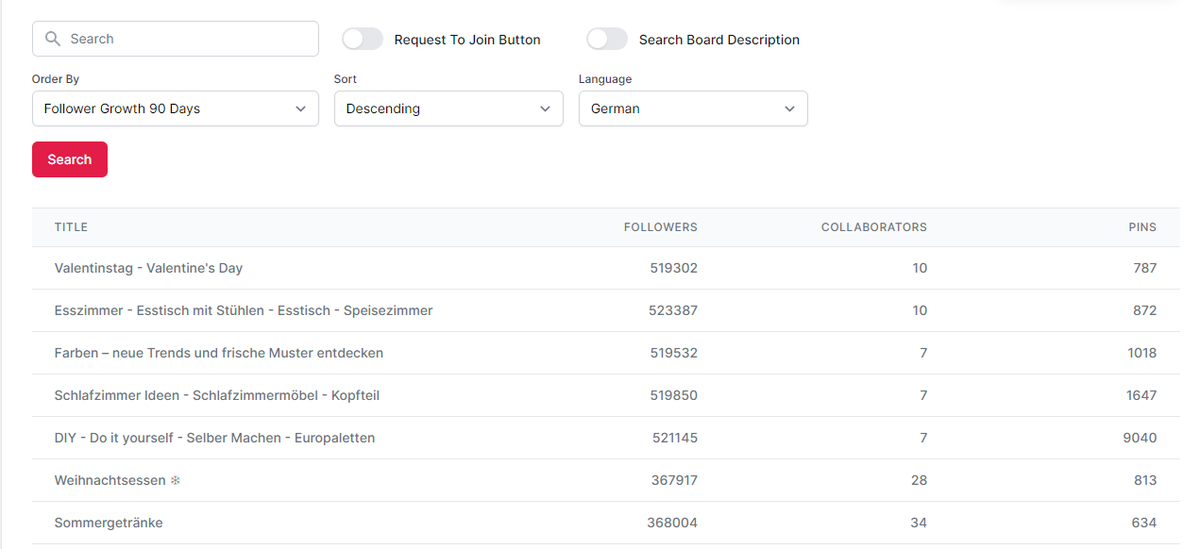Click collaborators value in DIY row
This screenshot has height=549, width=1200.
(923, 438)
